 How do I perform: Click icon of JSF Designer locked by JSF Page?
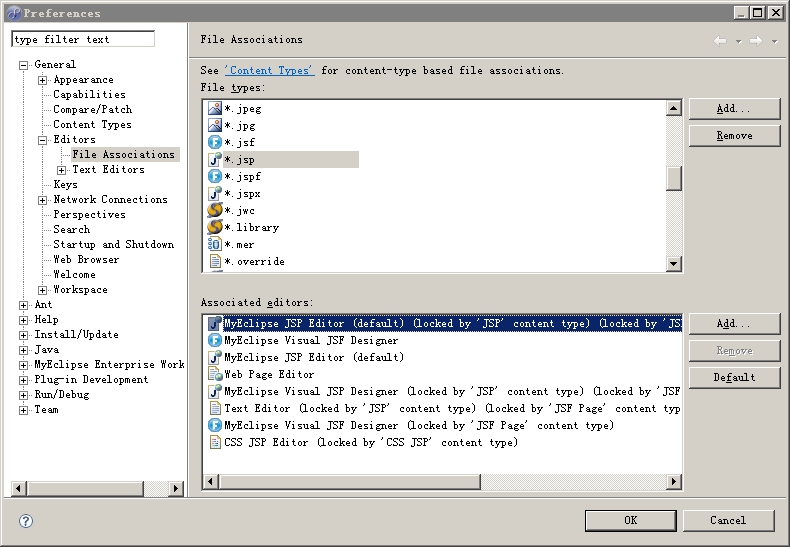(215, 425)
